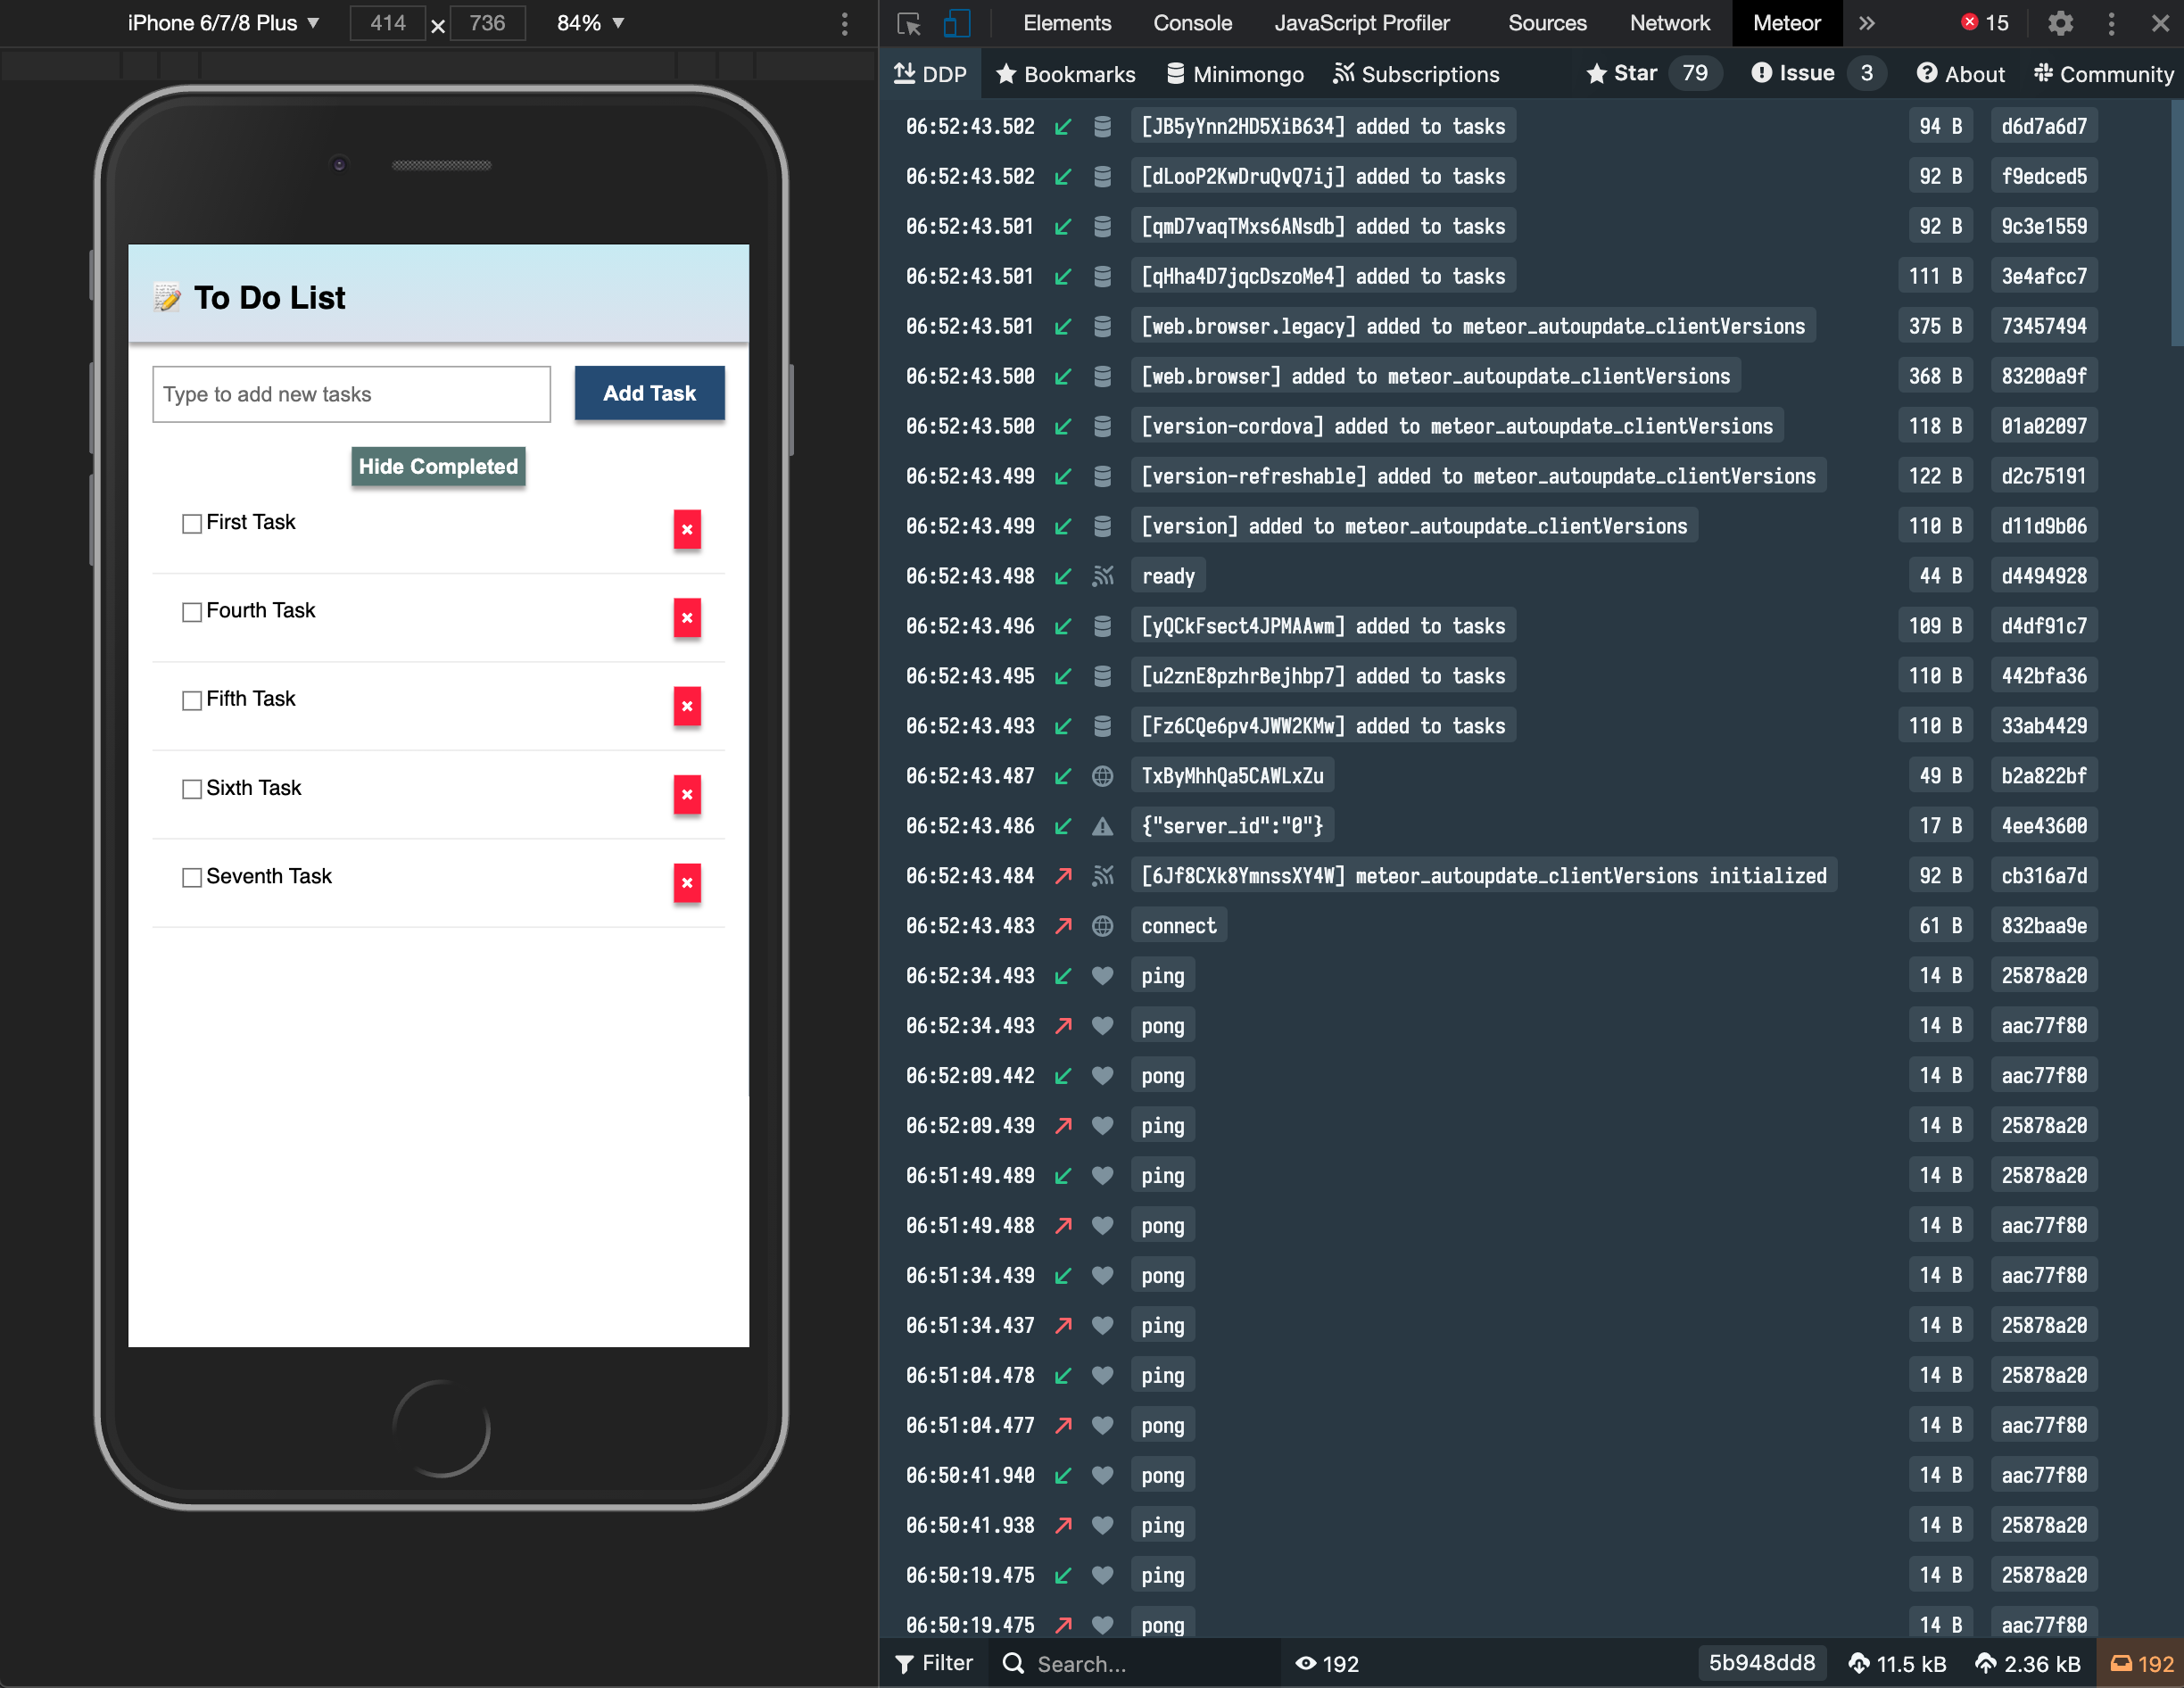Image resolution: width=2184 pixels, height=1688 pixels.
Task: Click the inspect element cursor icon
Action: coord(908,23)
